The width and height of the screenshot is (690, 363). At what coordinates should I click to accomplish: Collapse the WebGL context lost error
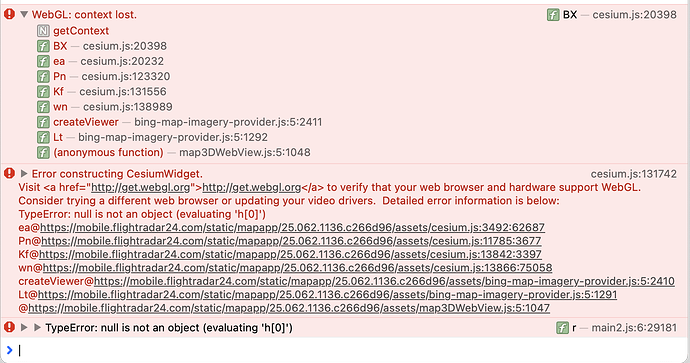24,15
